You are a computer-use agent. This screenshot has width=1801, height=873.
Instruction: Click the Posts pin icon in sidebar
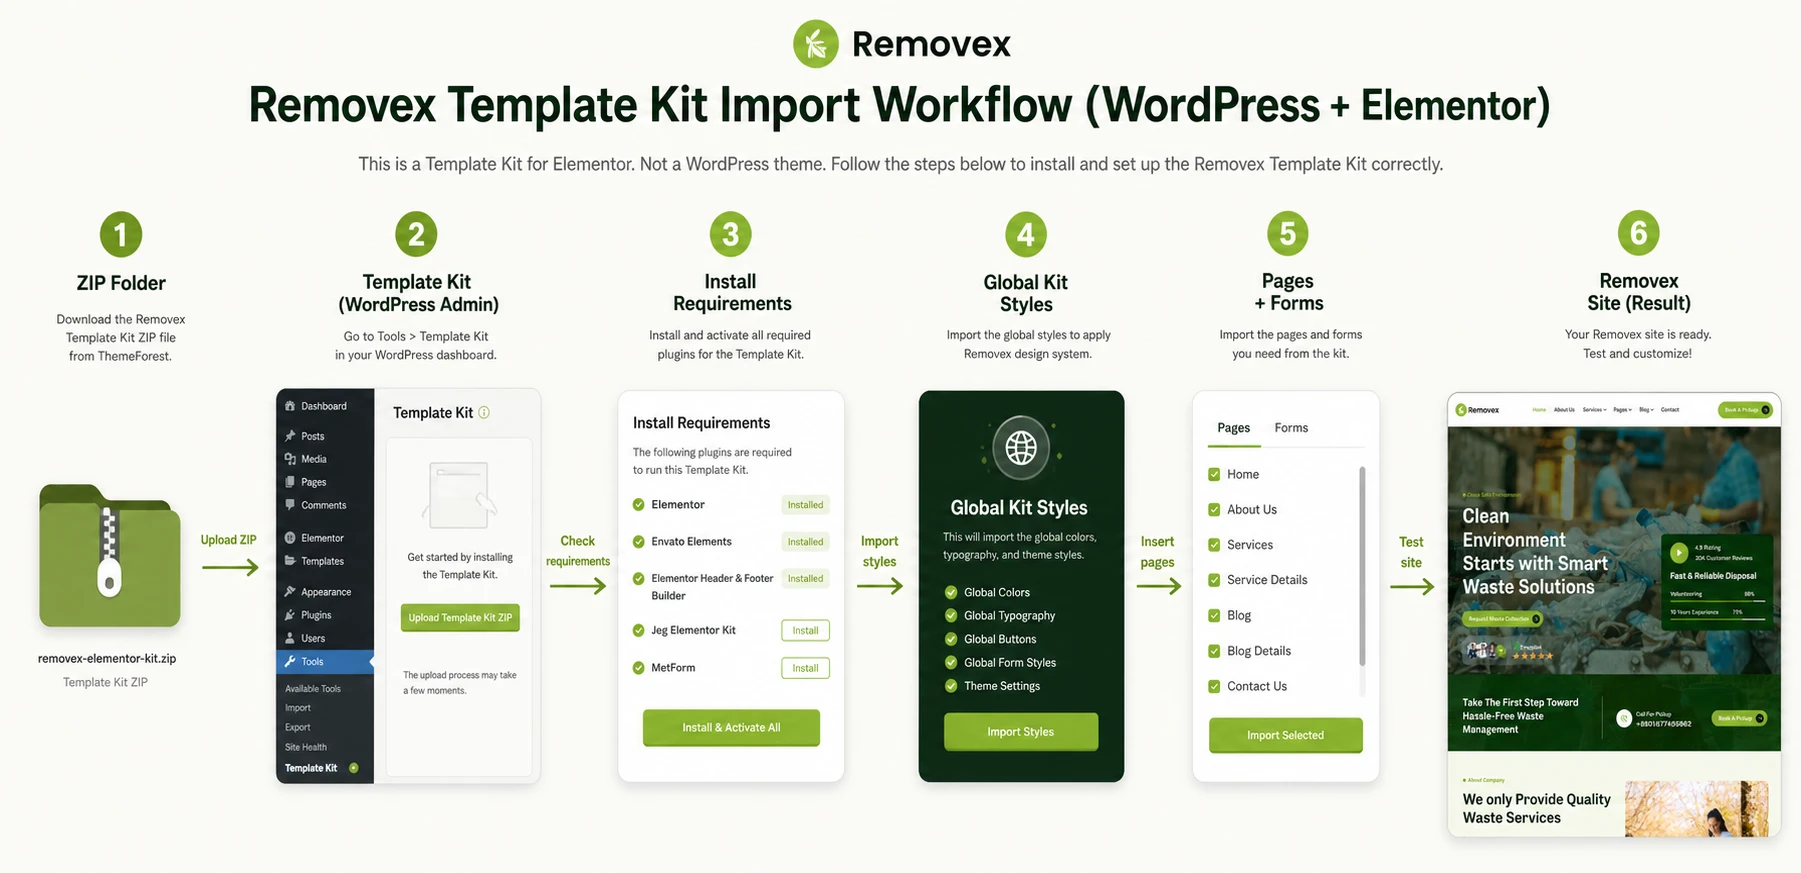(x=290, y=436)
